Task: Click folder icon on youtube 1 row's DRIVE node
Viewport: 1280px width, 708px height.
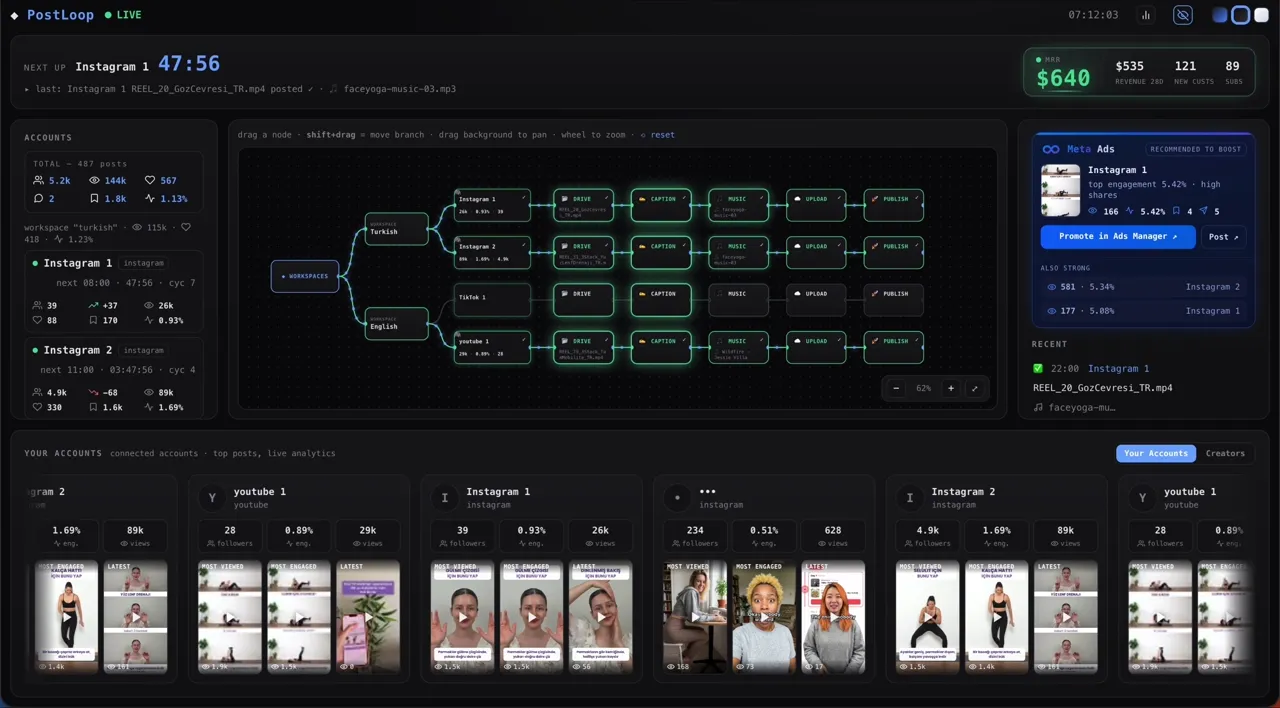Action: pos(564,341)
